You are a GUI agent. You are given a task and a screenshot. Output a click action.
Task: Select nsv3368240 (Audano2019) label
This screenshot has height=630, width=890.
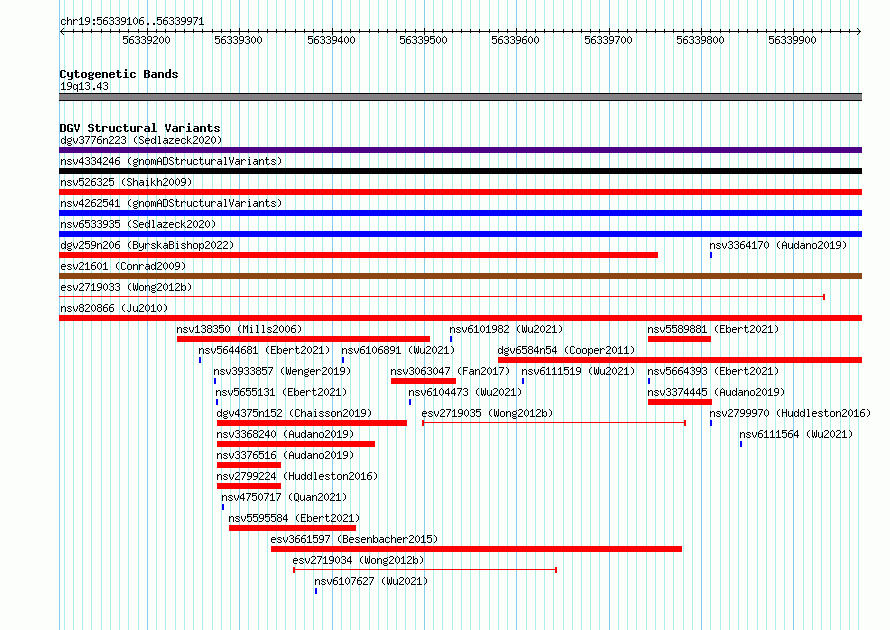tap(285, 434)
